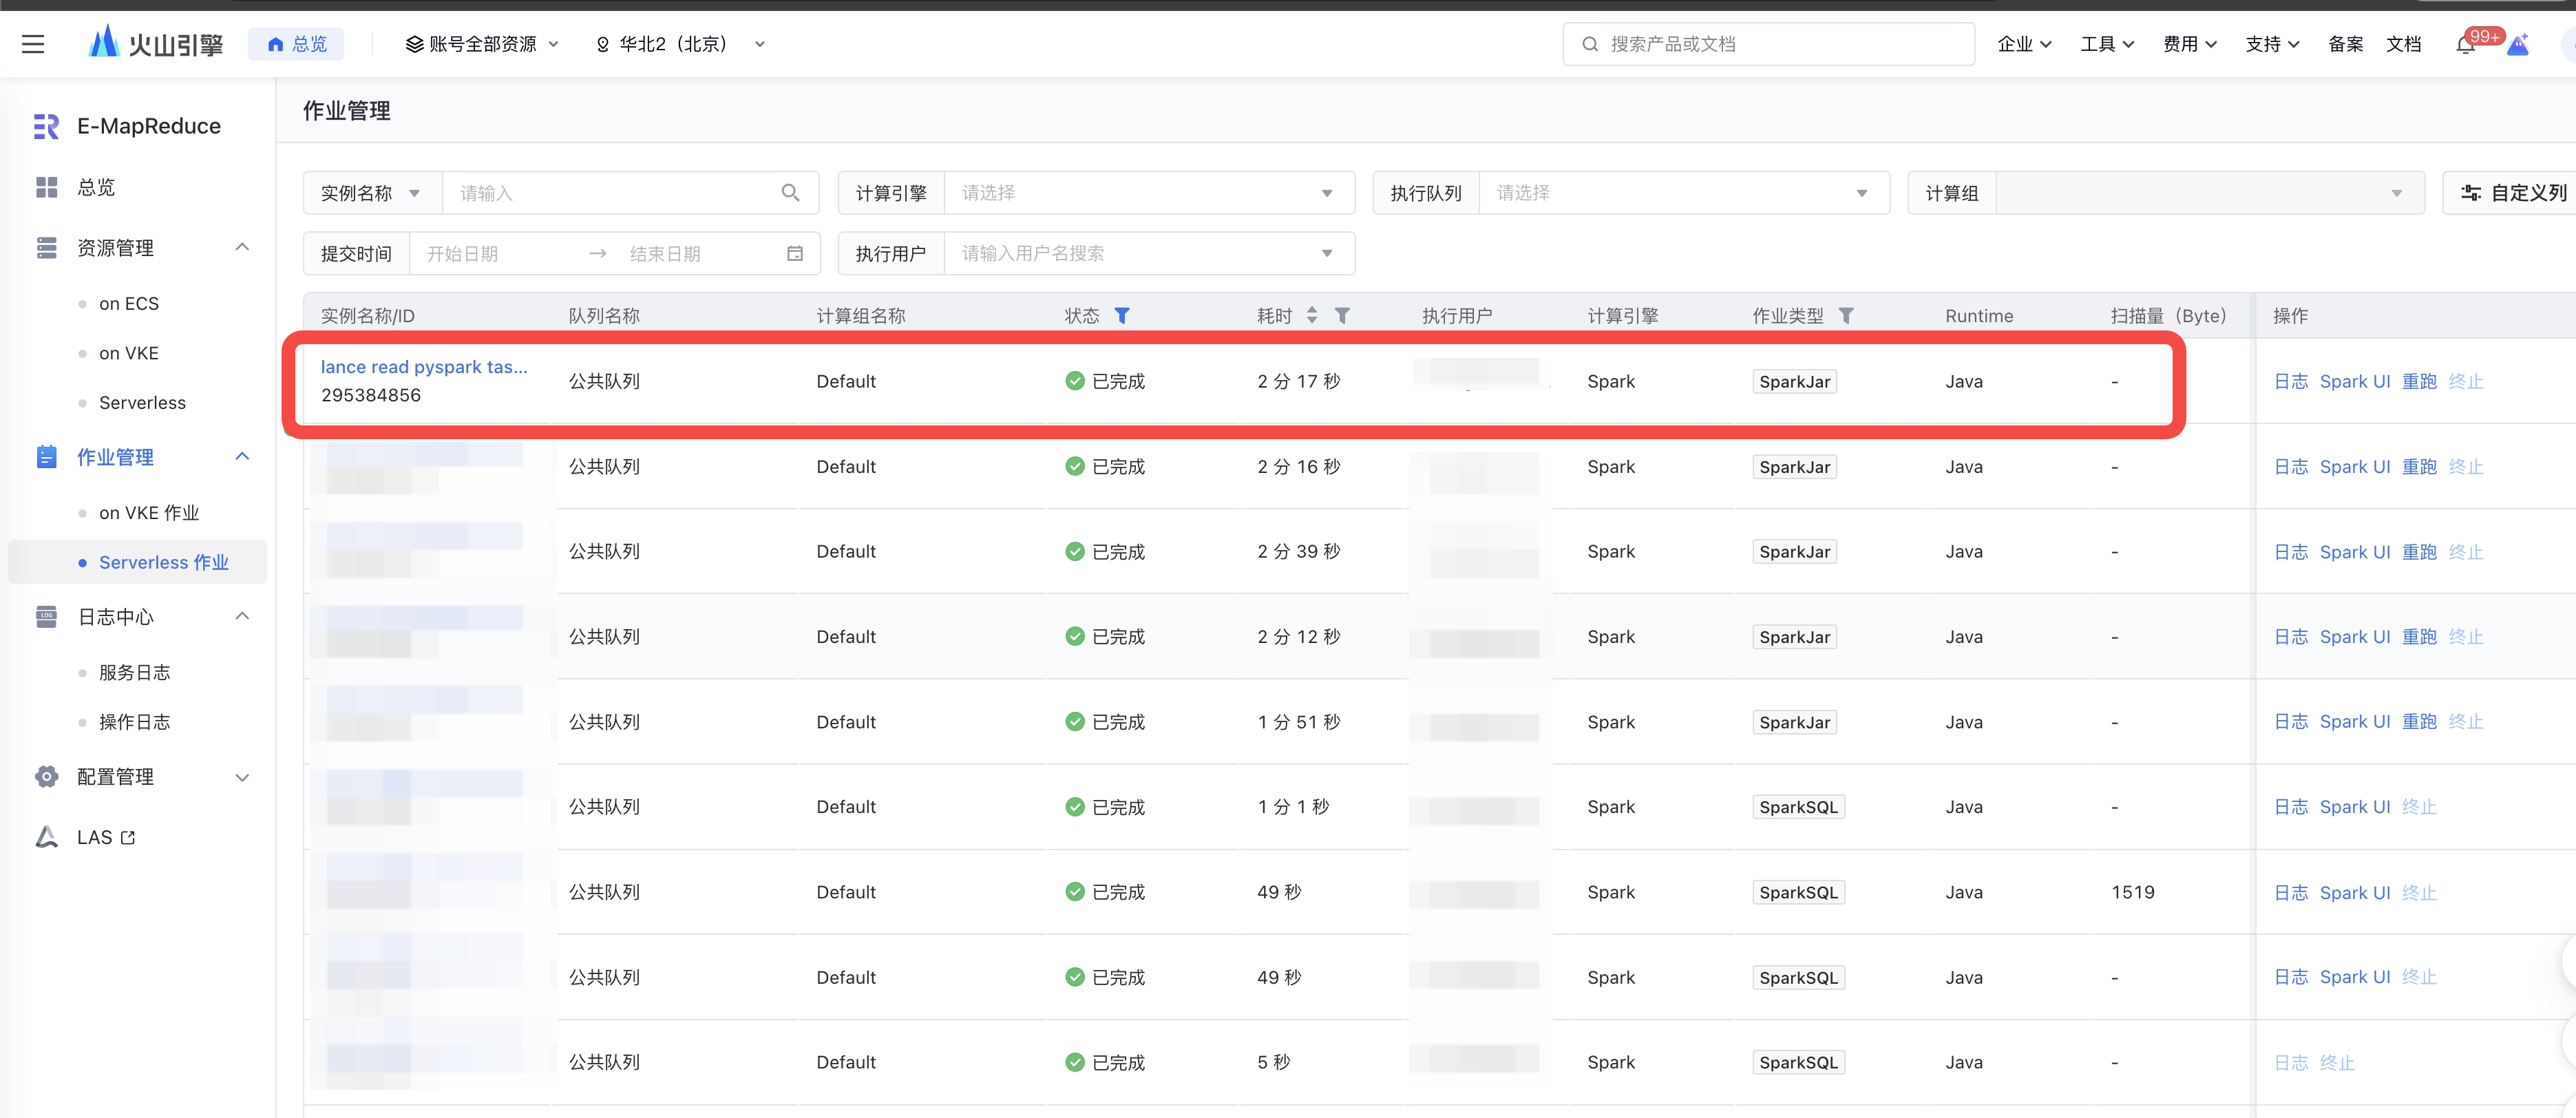Open Spark UI for the 2分16秒 job
Screen dimensions: 2576x1118
pyautogui.click(x=2354, y=467)
